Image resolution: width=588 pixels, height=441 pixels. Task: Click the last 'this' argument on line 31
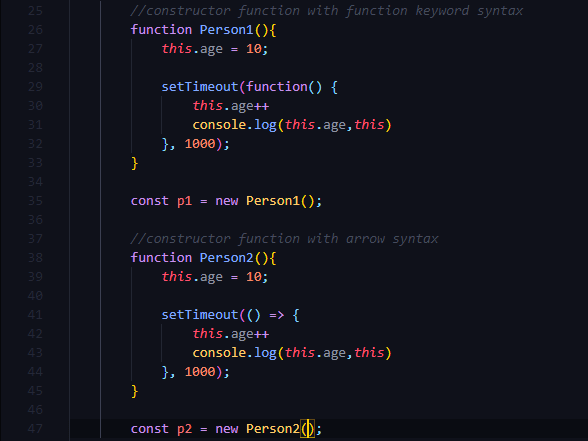click(369, 124)
